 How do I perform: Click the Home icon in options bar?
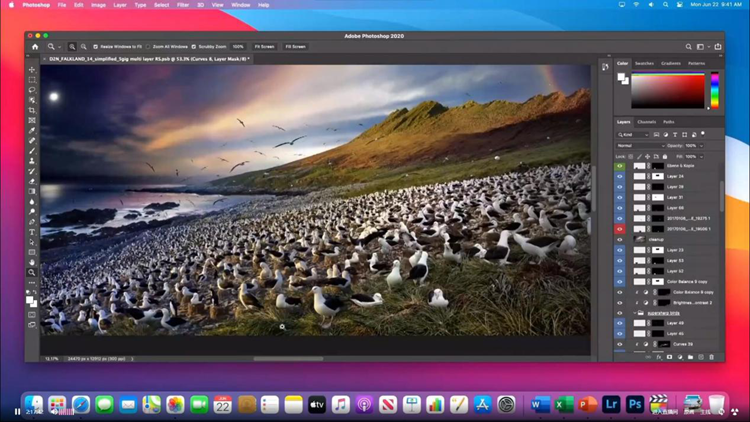tap(35, 47)
